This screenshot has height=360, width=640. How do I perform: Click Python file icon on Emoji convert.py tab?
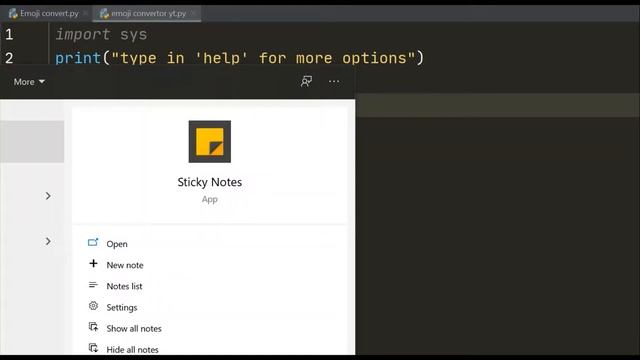(13, 13)
